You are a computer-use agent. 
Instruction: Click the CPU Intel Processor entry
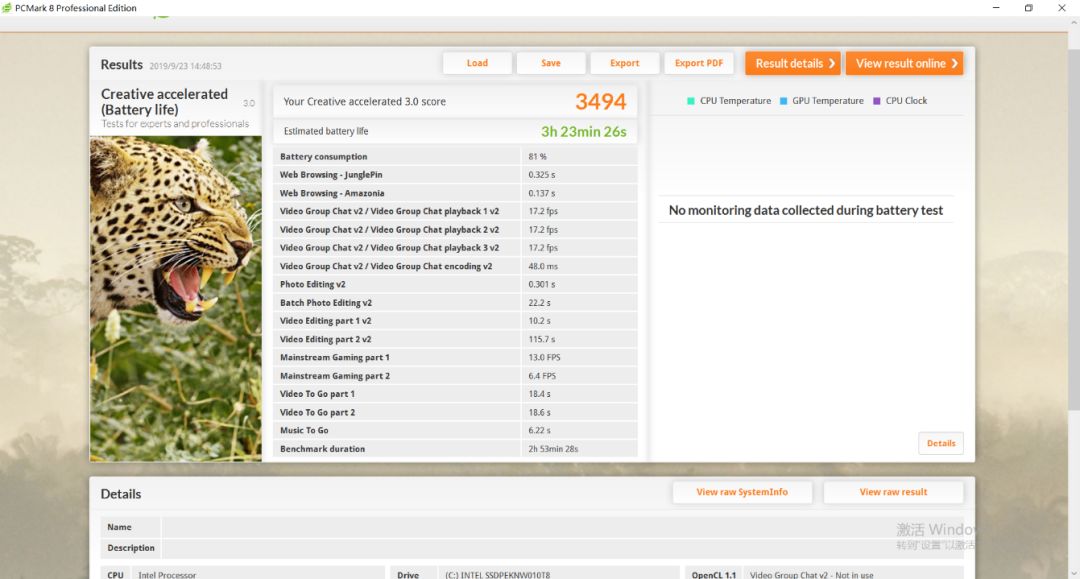(242, 574)
